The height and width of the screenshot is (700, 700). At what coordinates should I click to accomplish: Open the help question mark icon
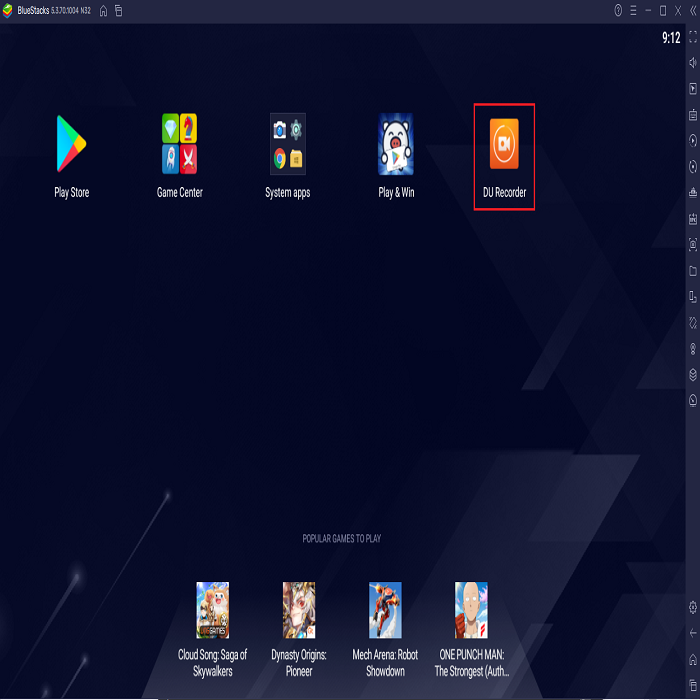[618, 11]
